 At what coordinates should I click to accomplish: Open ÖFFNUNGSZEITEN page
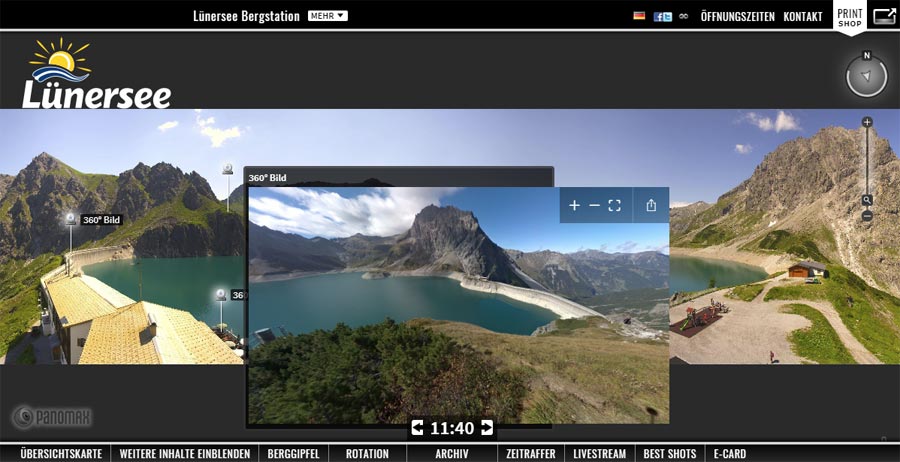tap(738, 17)
